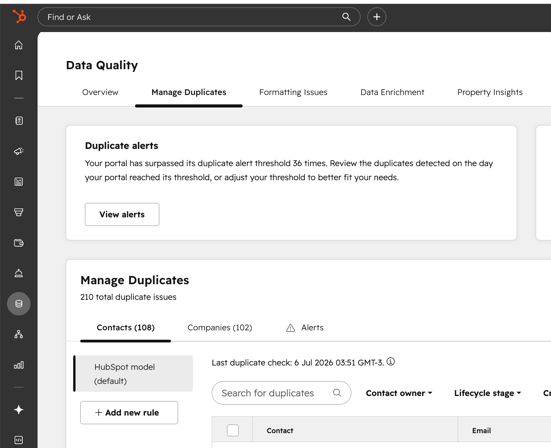Click the HubSpot sprocket logo
The height and width of the screenshot is (448, 551).
[x=19, y=17]
